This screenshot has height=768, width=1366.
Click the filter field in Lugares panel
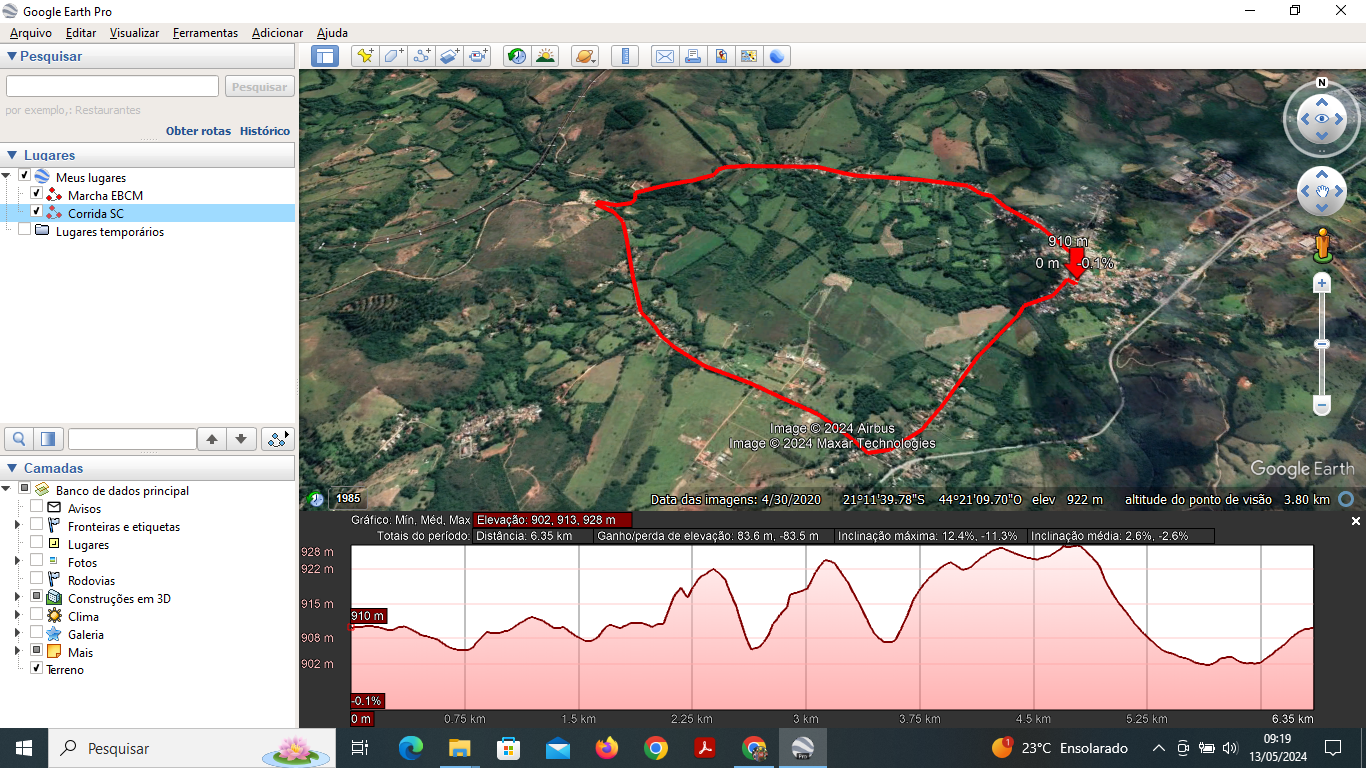point(132,439)
